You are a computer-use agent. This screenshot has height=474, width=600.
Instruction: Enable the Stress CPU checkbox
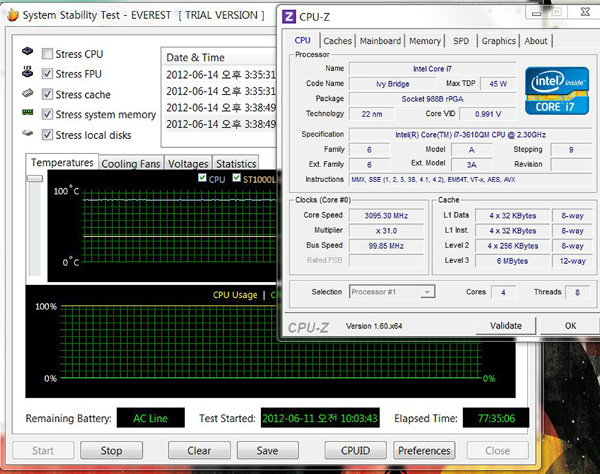(x=47, y=54)
